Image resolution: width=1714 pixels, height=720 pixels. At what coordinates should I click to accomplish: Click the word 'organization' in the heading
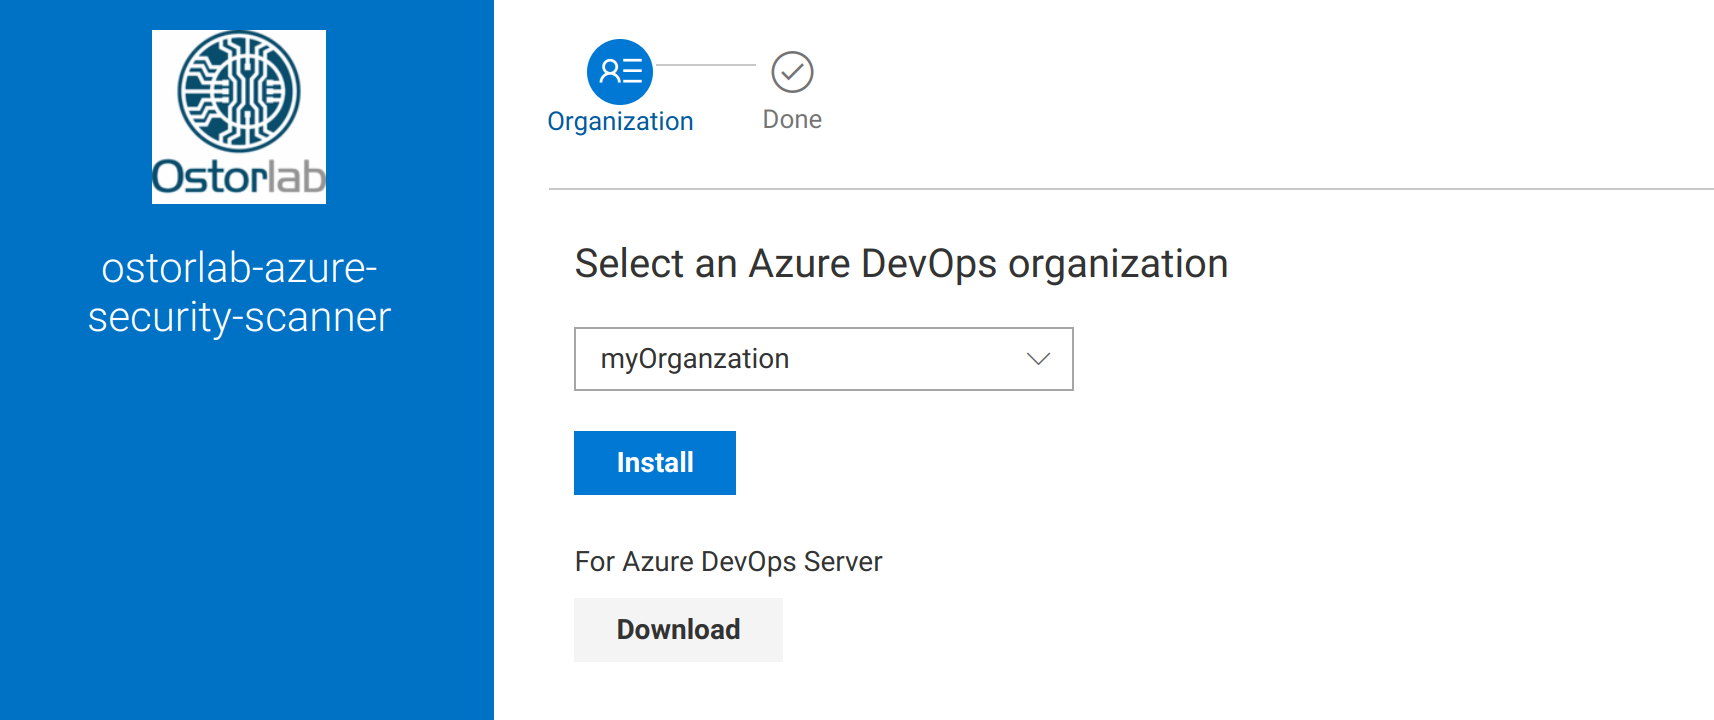(1117, 264)
